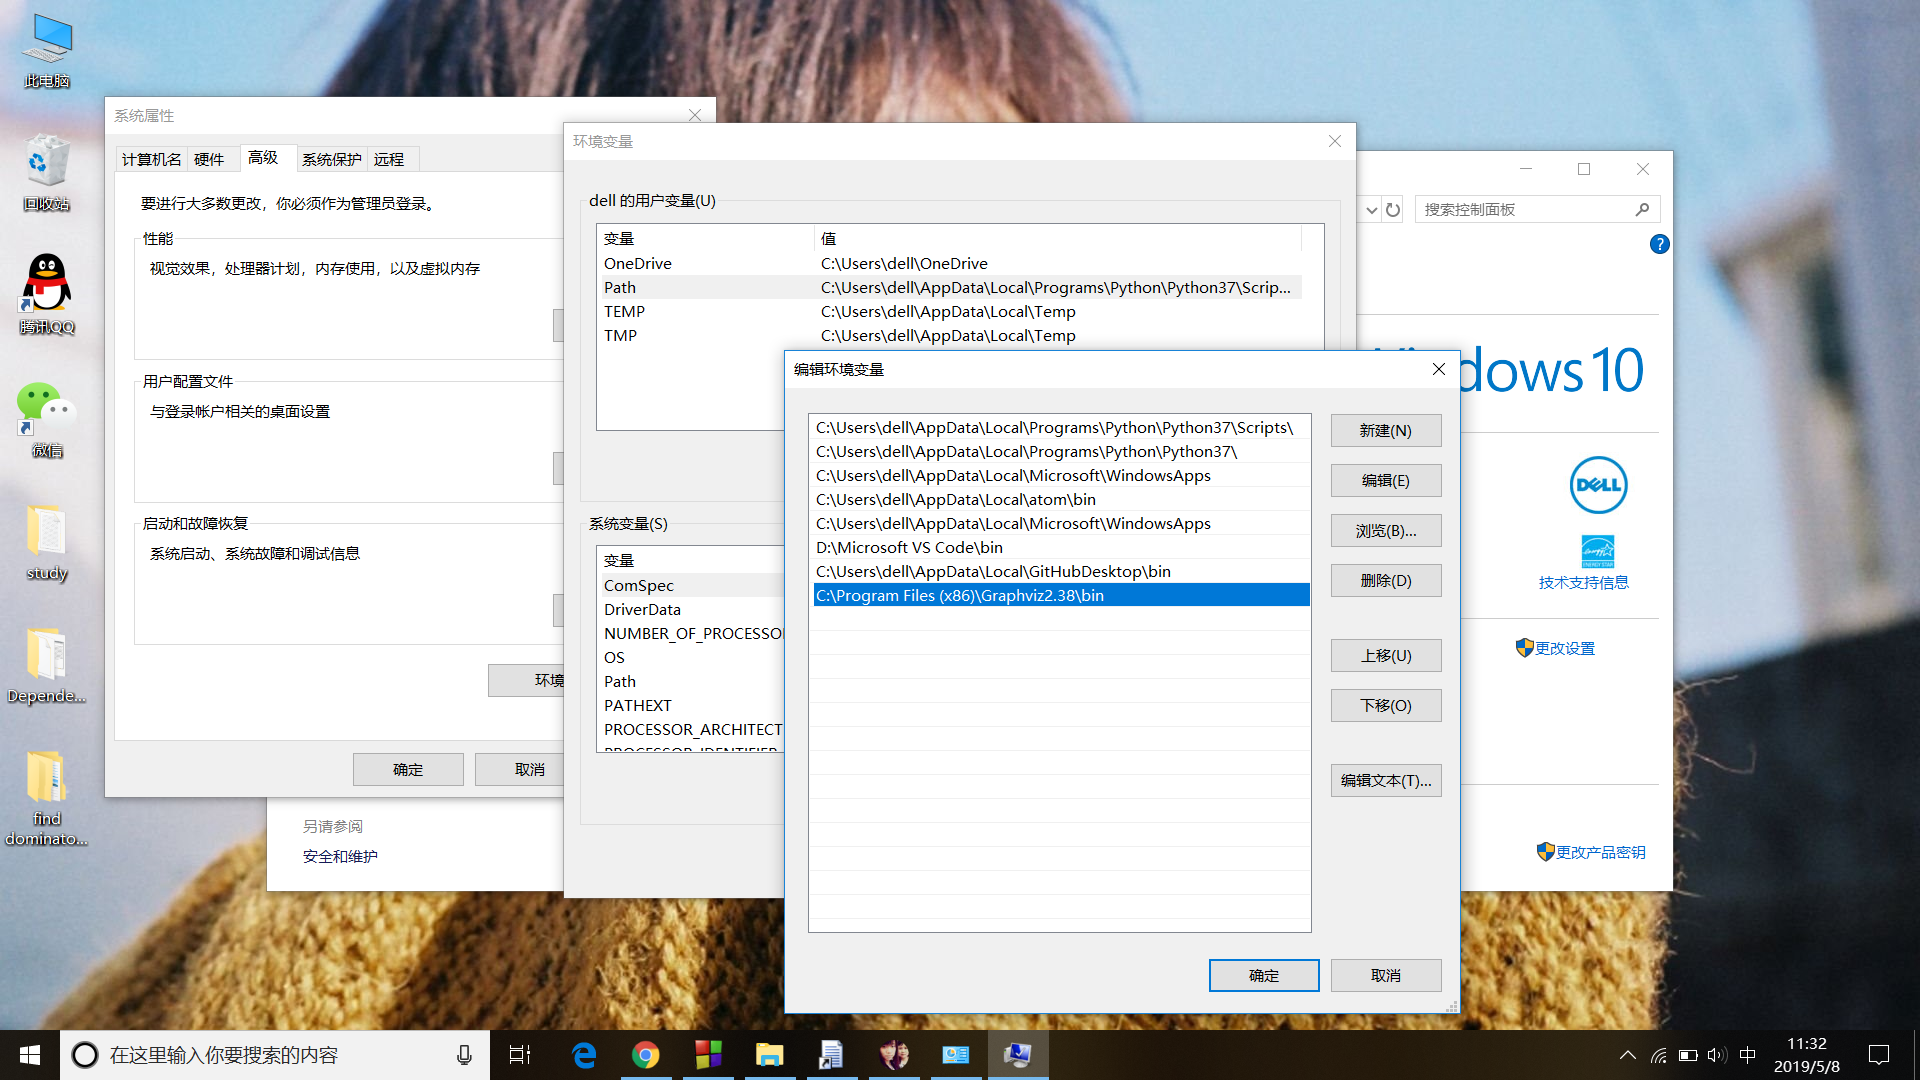
Task: Click 浏览(B)... button
Action: (x=1385, y=530)
